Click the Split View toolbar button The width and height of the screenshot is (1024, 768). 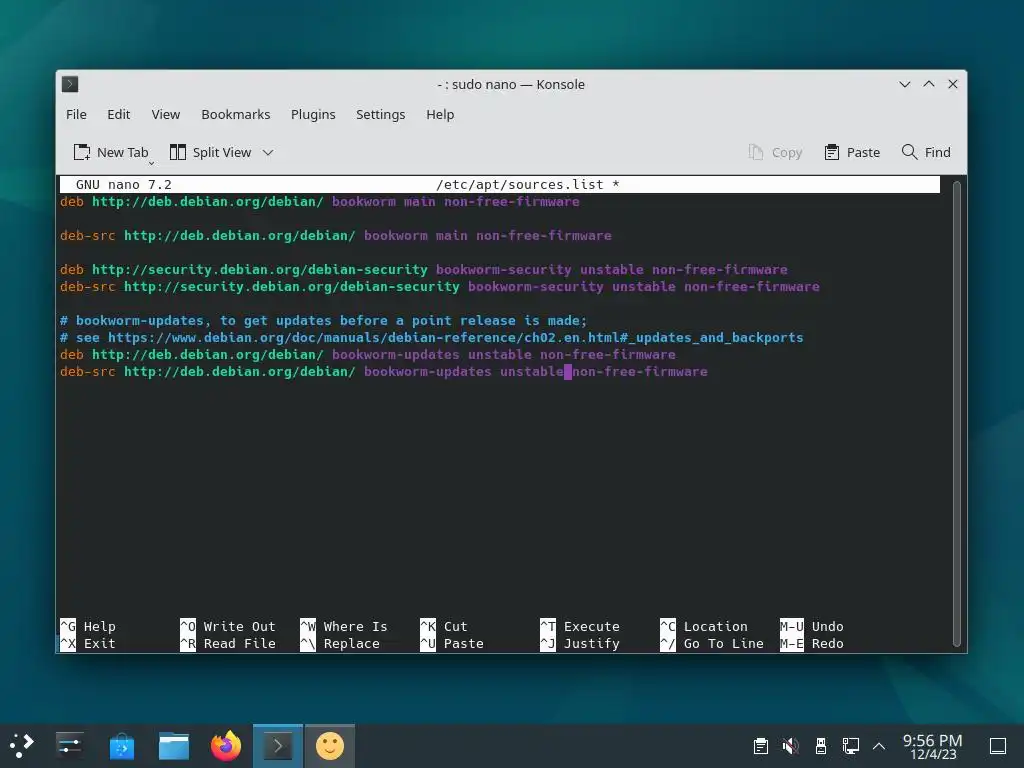click(210, 152)
